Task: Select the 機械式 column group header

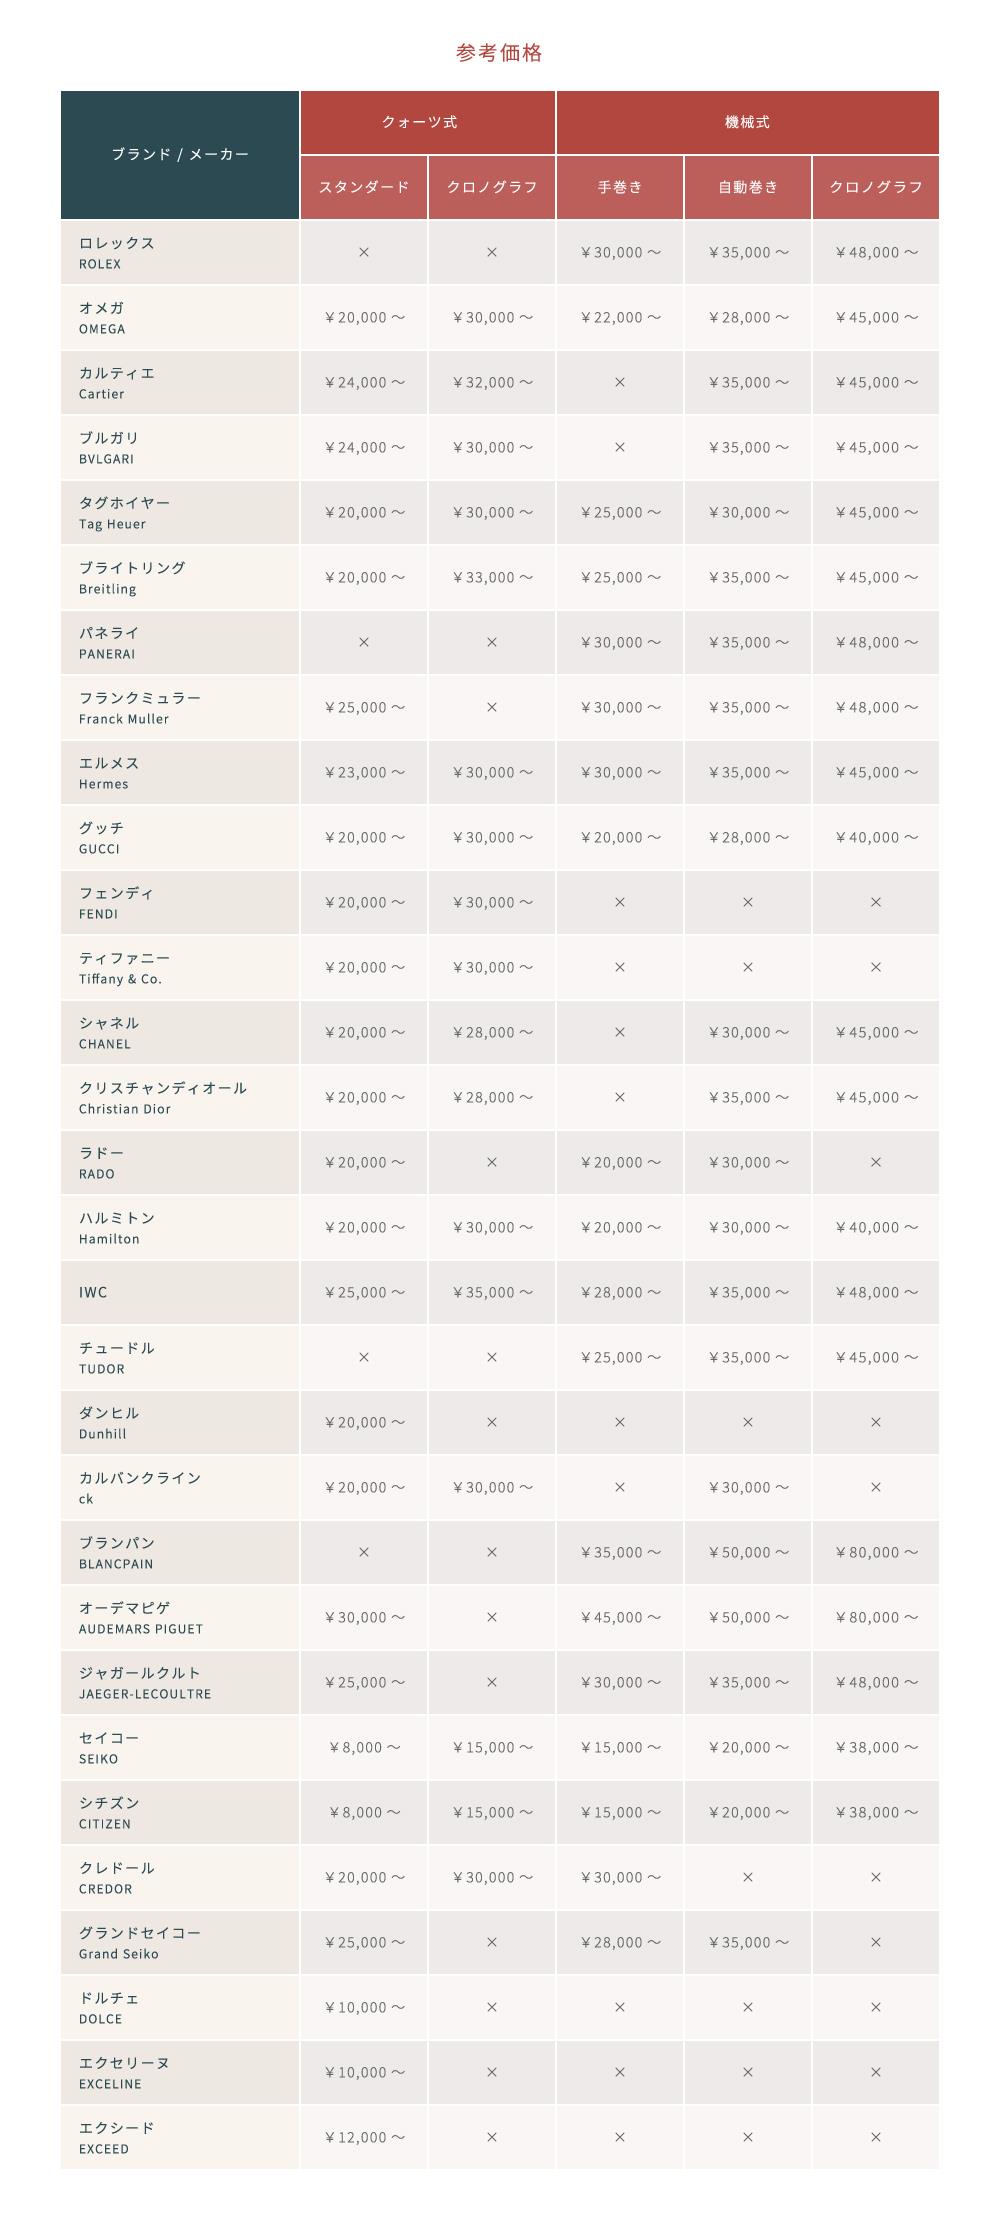Action: point(747,122)
